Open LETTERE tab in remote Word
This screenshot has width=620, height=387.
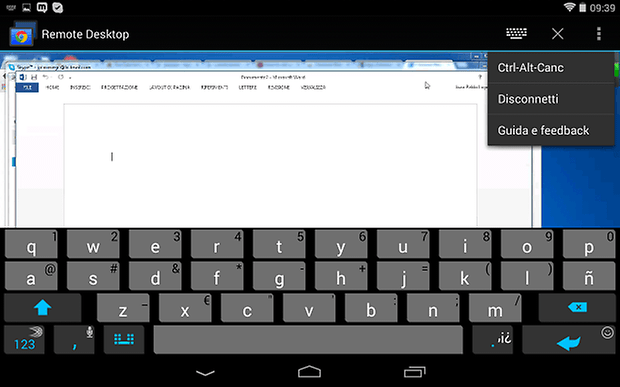point(248,87)
